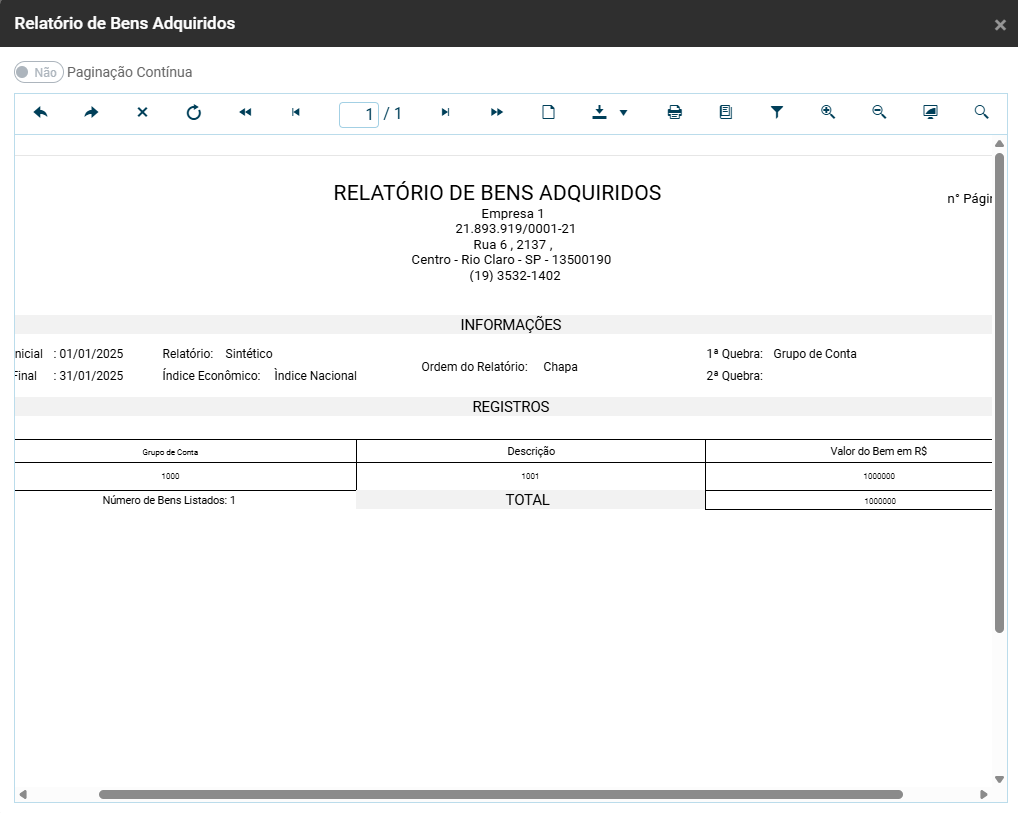Image resolution: width=1018 pixels, height=813 pixels.
Task: Expand the export dropdown arrow
Action: click(624, 113)
